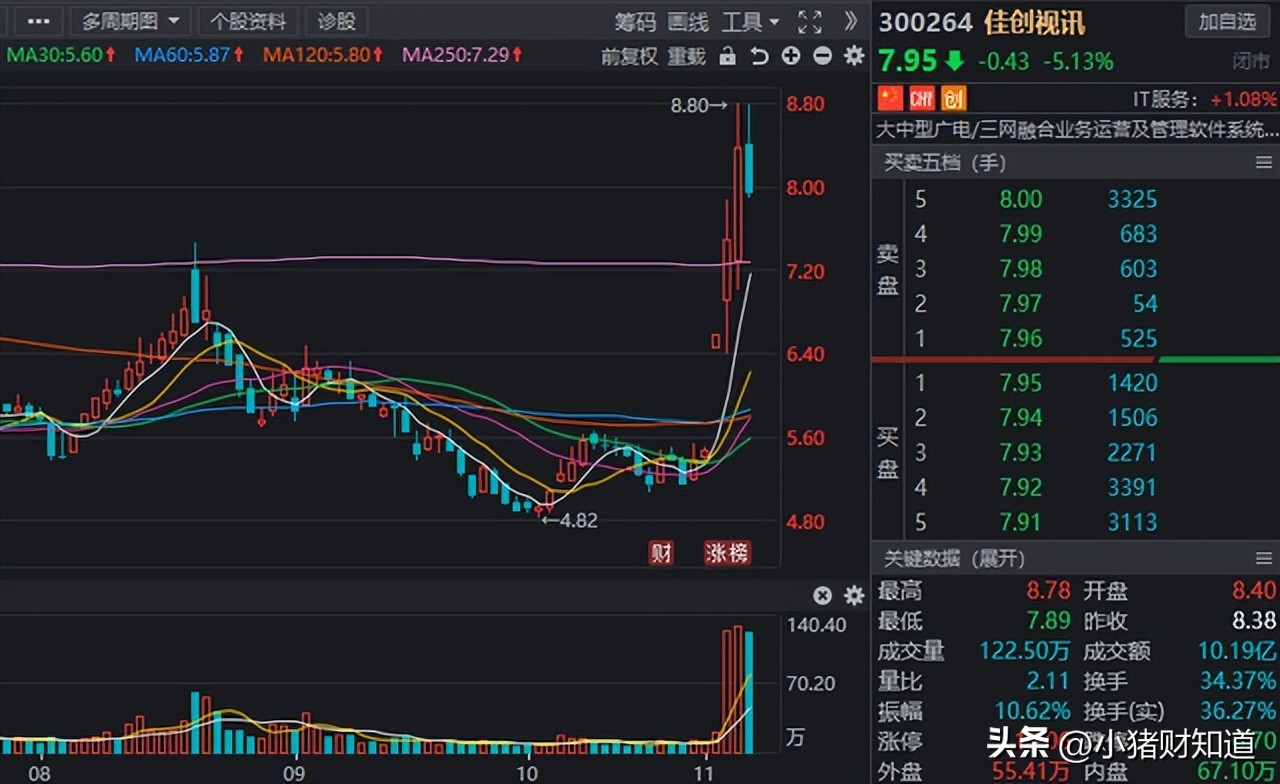The image size is (1280, 784).
Task: Click the 诊股 diagnosis button
Action: 336,21
